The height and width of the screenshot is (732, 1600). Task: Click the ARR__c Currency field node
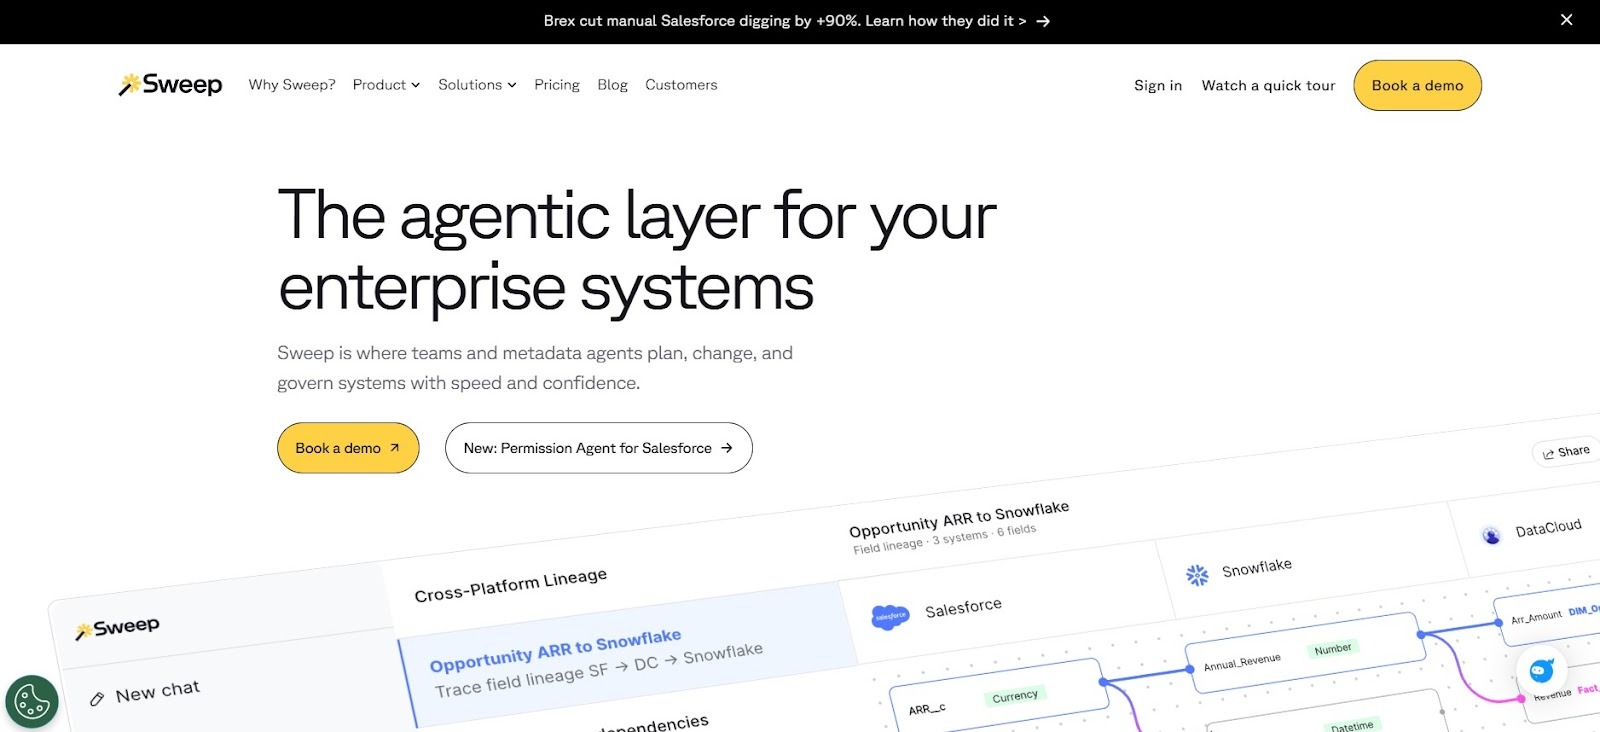997,696
